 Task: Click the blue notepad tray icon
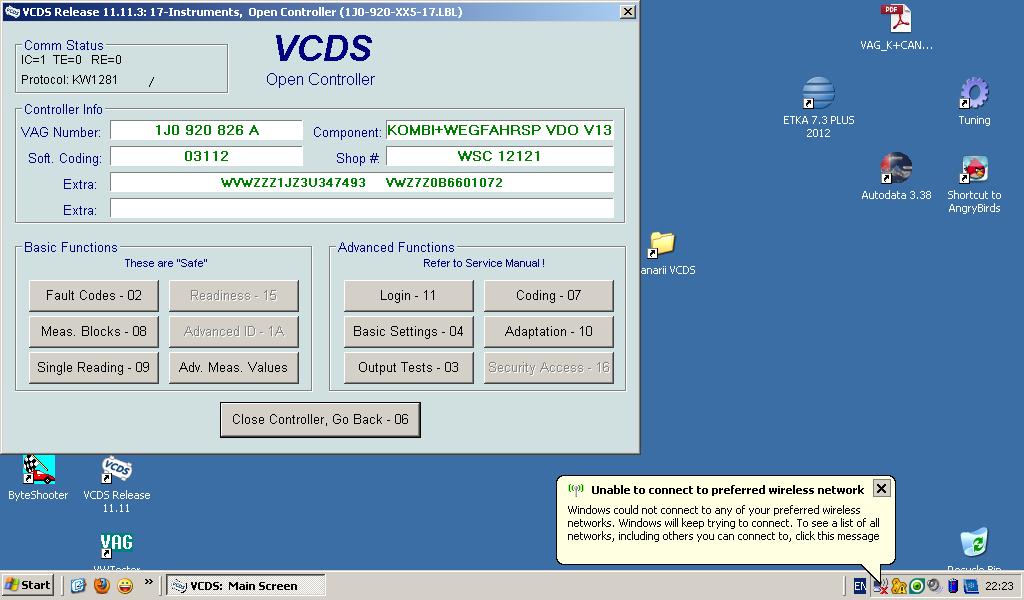pos(971,586)
